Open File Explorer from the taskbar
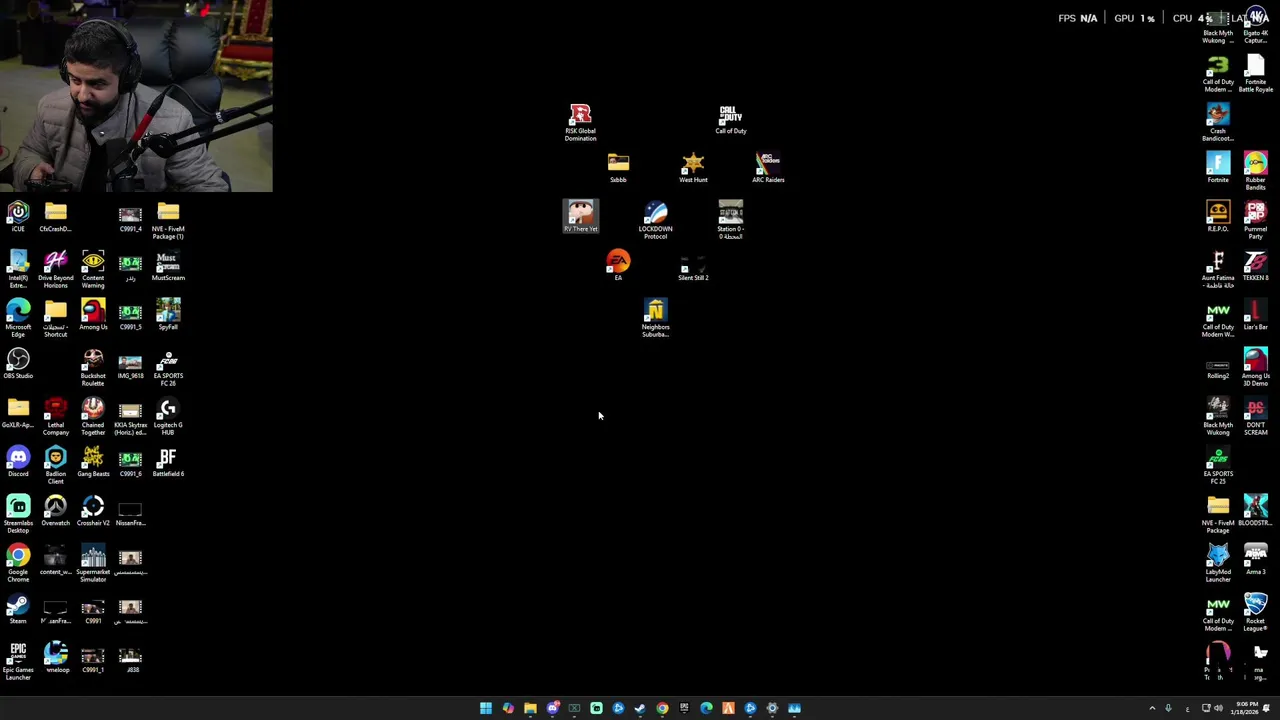The width and height of the screenshot is (1280, 720). [530, 708]
